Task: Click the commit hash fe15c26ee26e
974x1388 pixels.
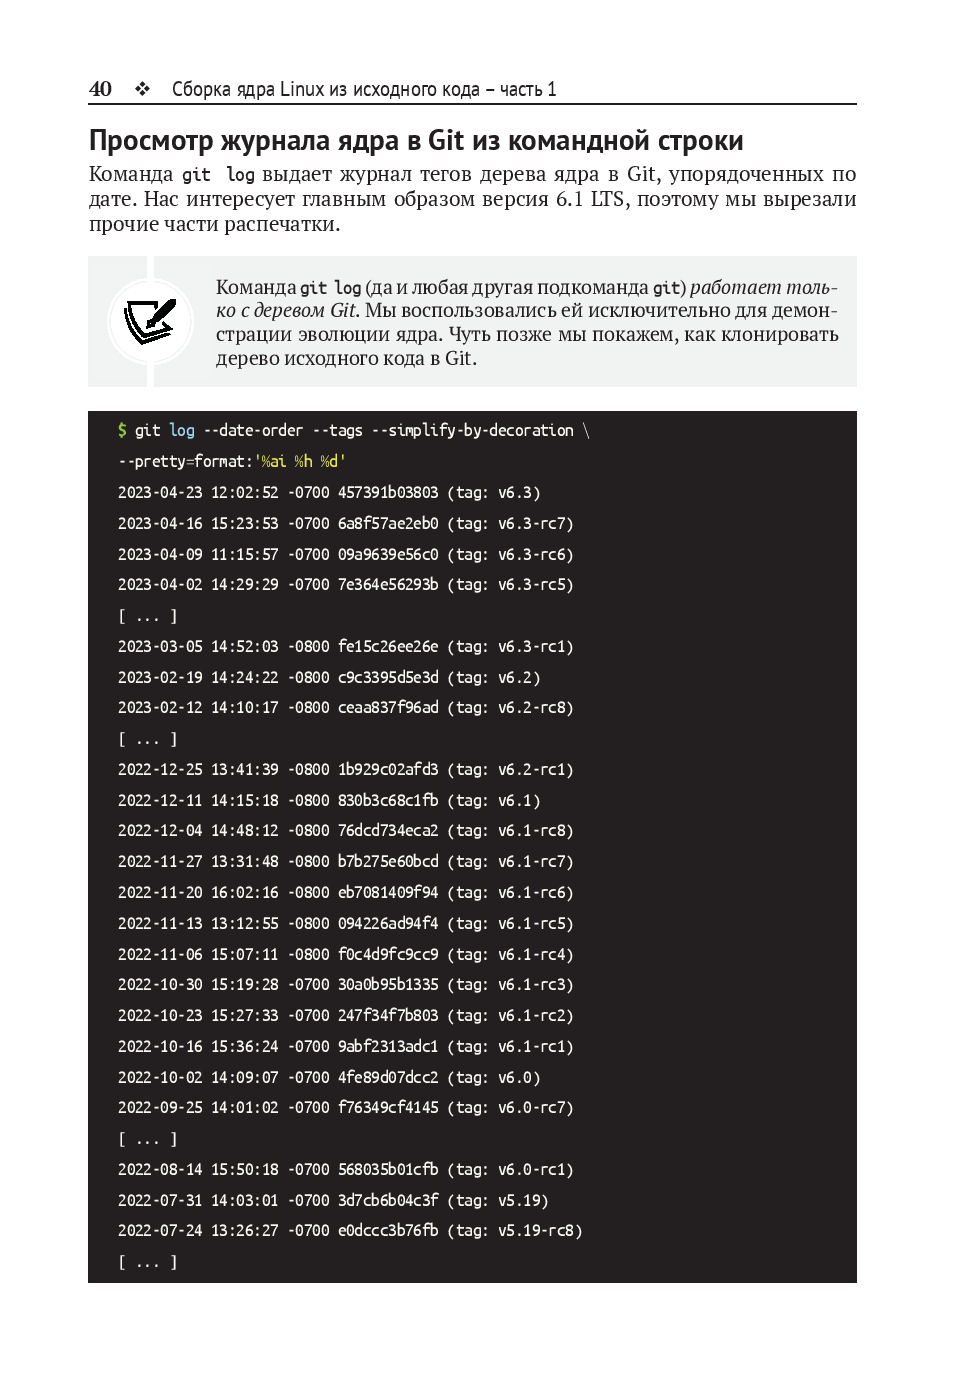Action: (388, 646)
